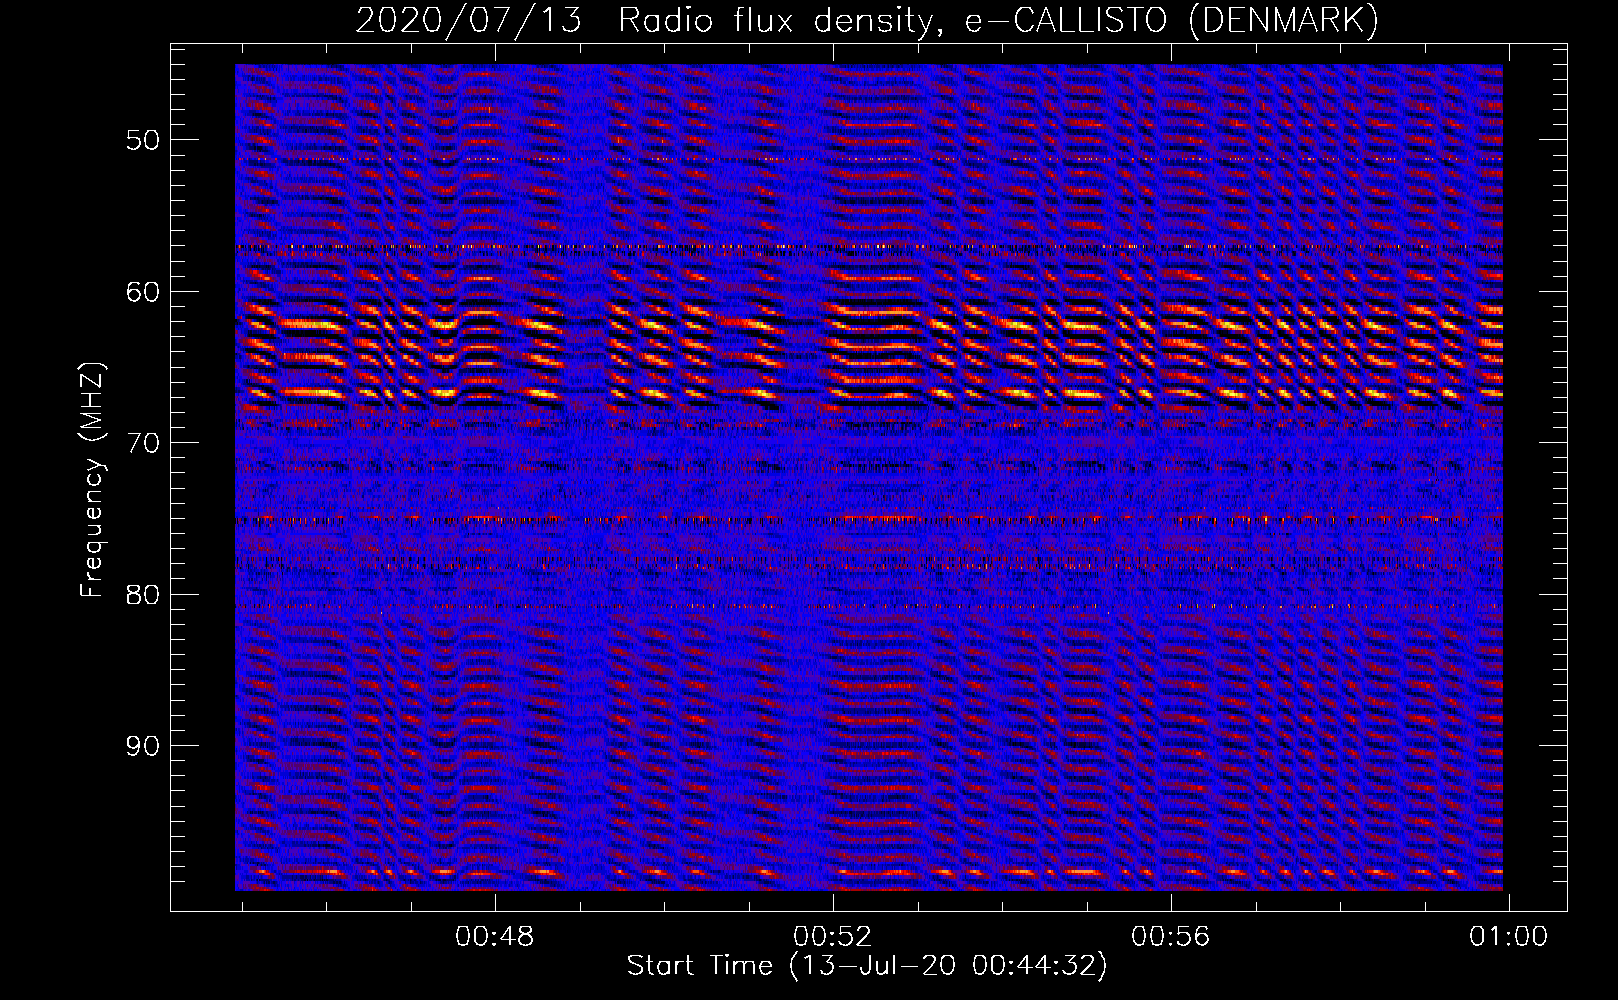Viewport: 1618px width, 1000px height.
Task: Click the 50 tick label on frequency axis
Action: pos(142,140)
